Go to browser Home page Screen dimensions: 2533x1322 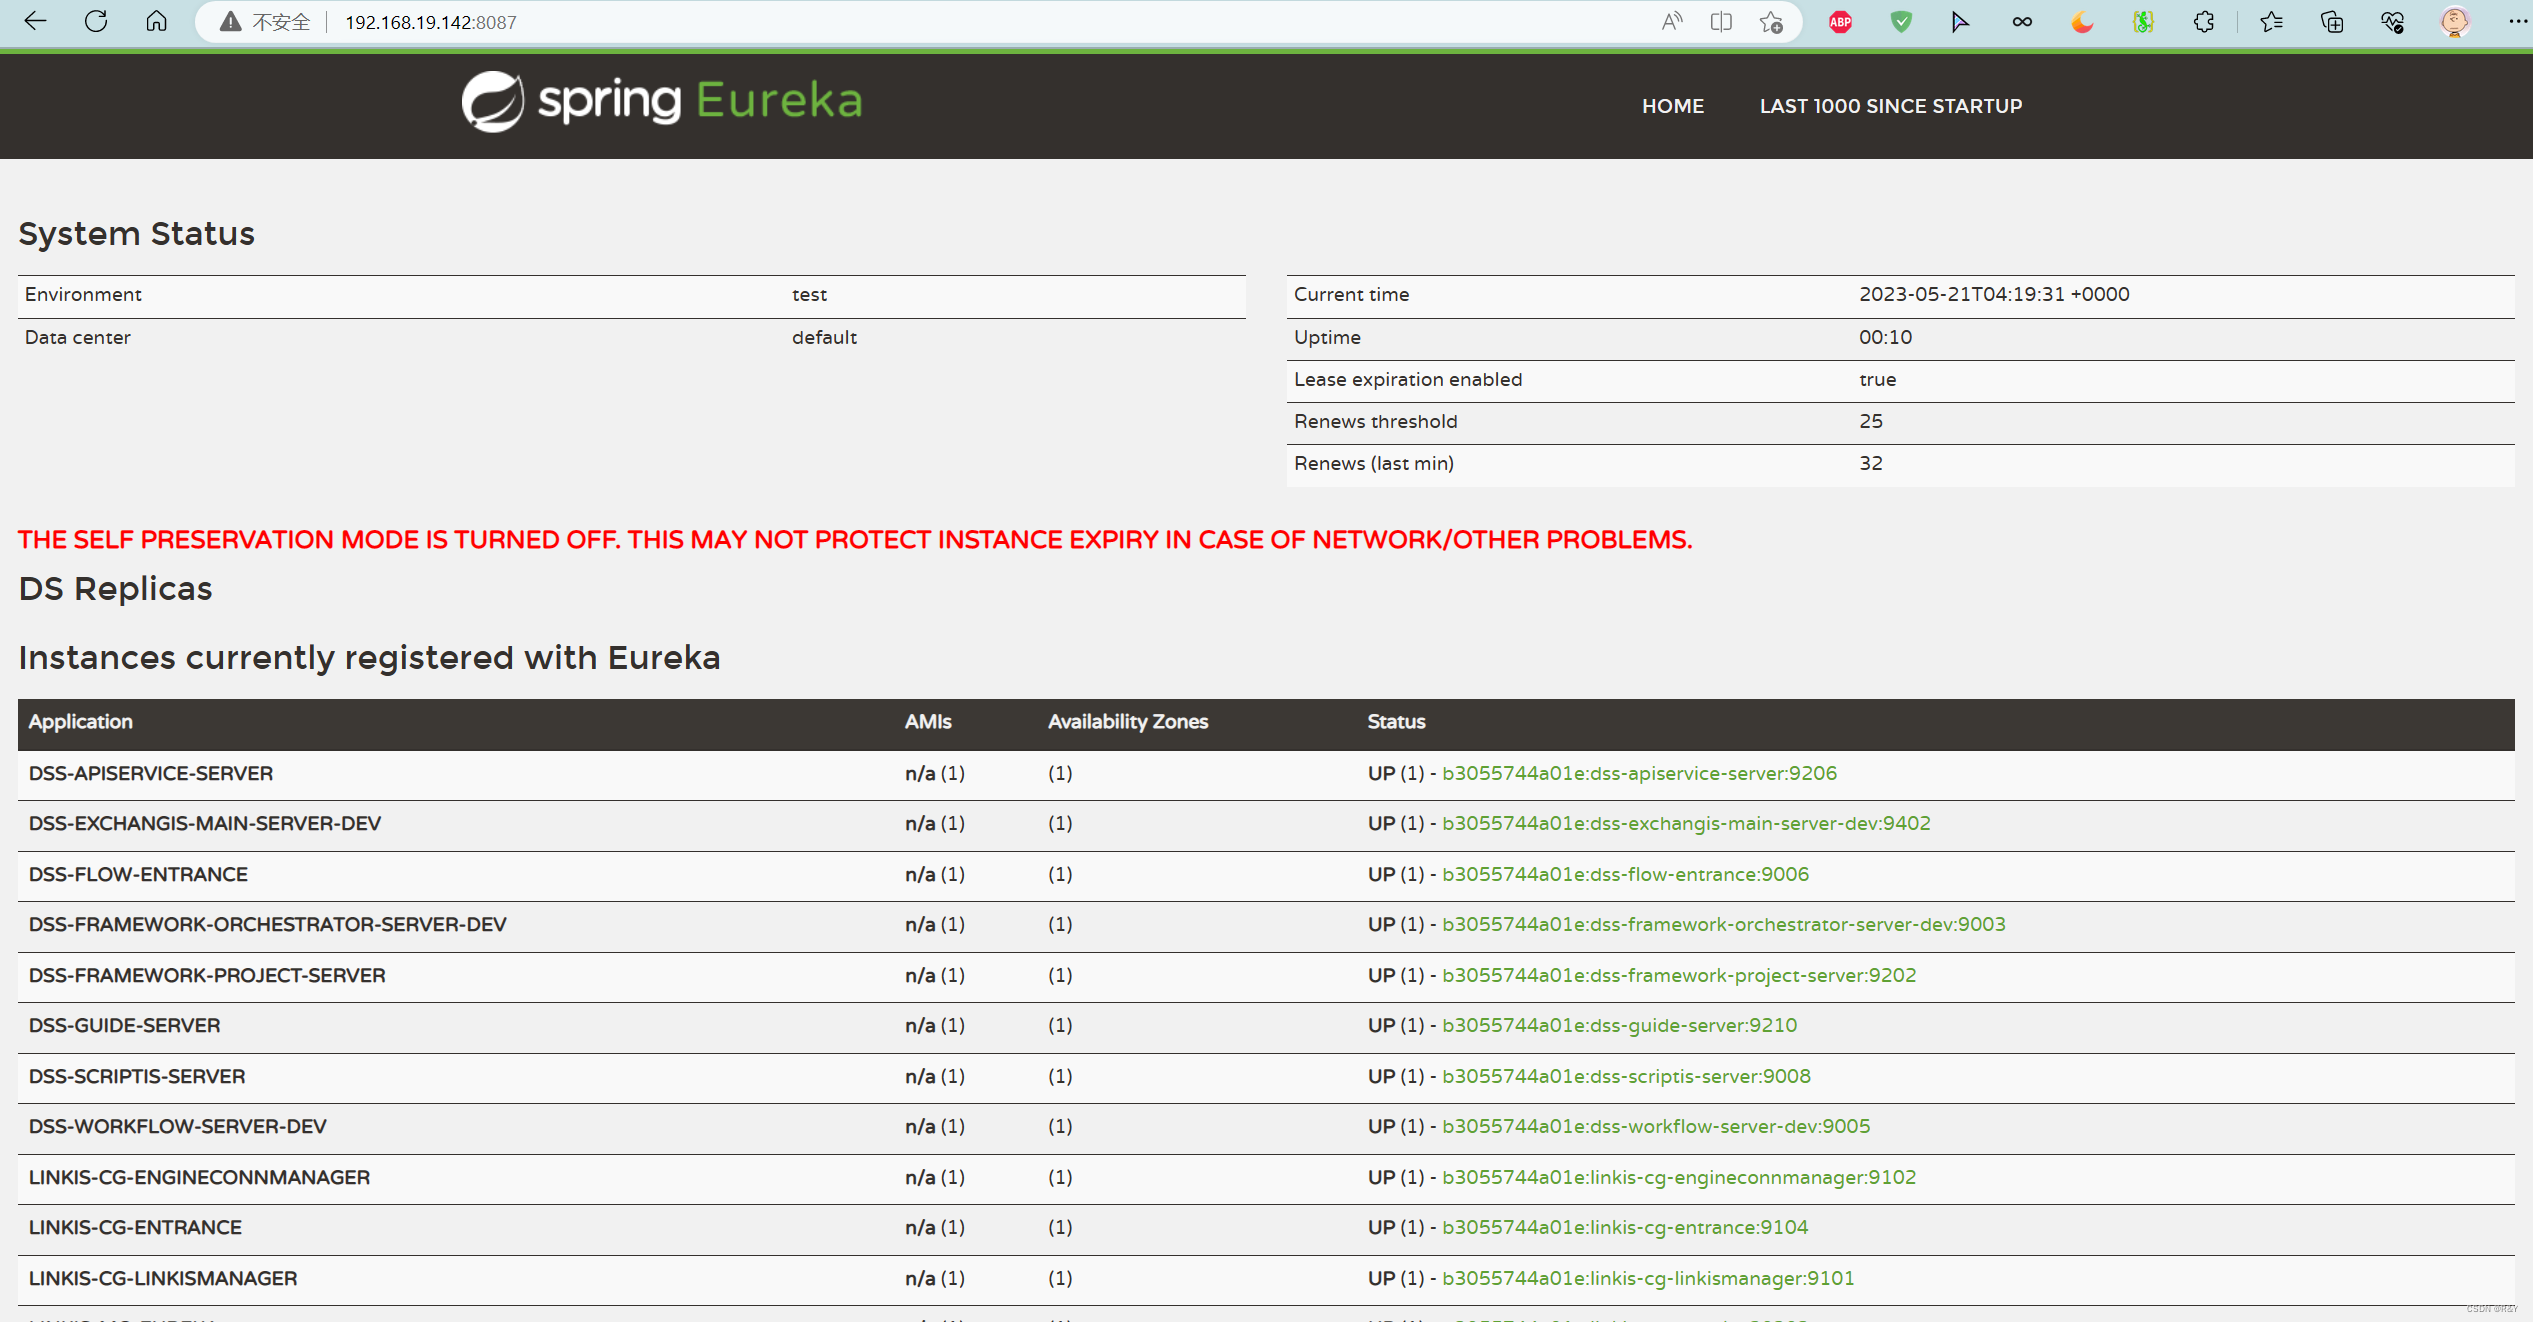coord(156,21)
